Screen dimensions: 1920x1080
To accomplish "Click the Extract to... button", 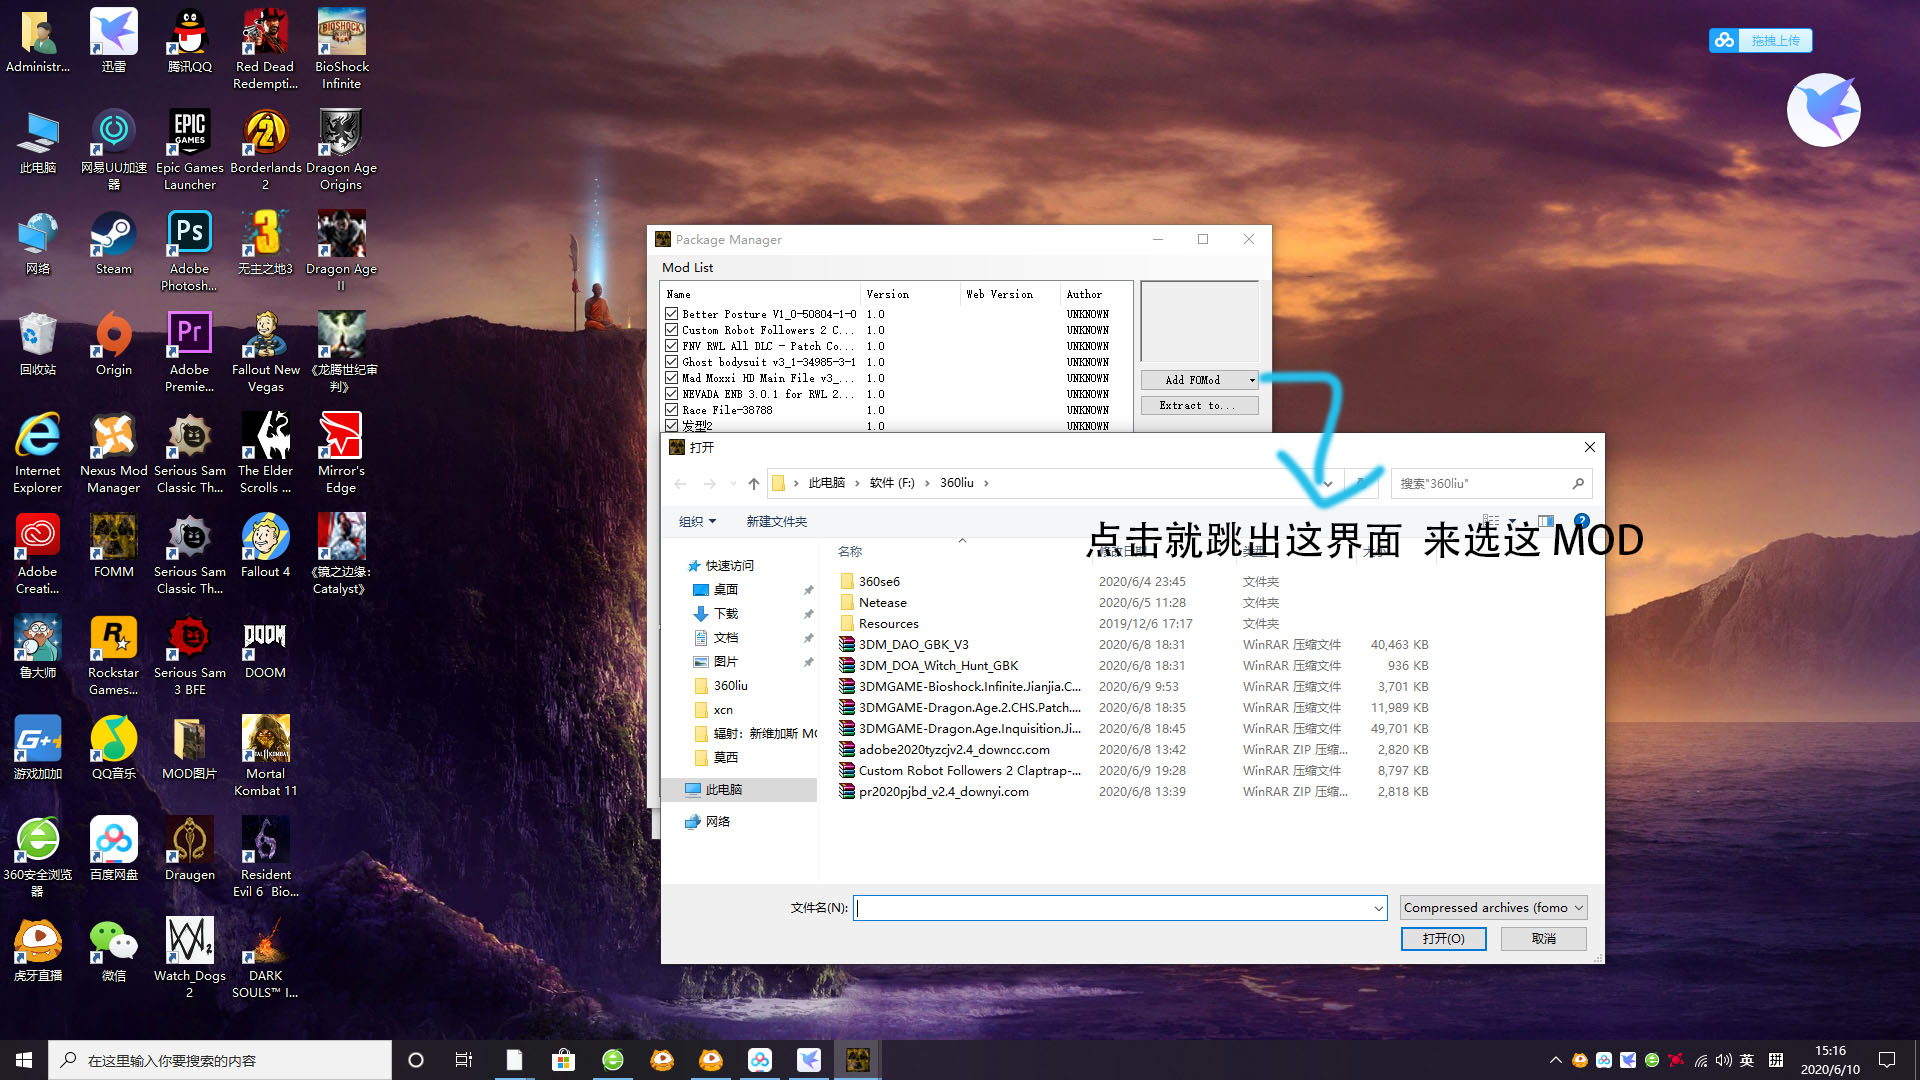I will click(x=1198, y=406).
